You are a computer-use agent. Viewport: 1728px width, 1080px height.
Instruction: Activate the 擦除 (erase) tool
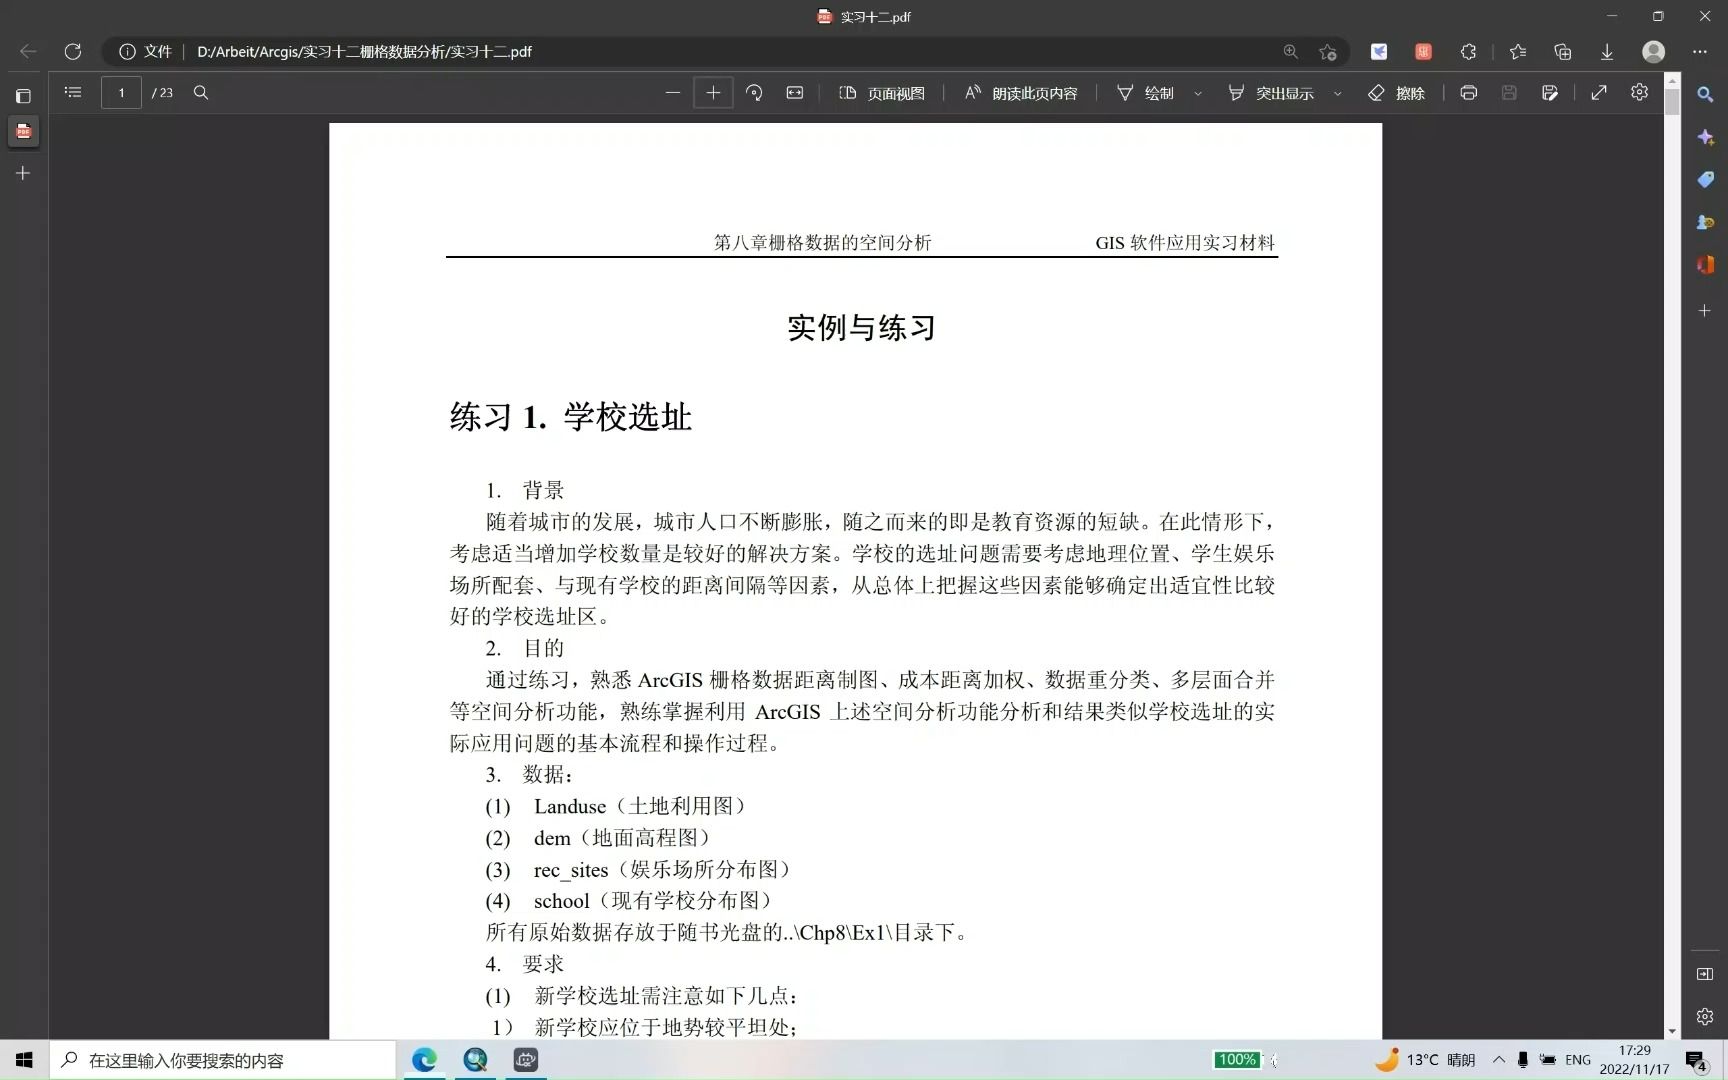[1398, 93]
